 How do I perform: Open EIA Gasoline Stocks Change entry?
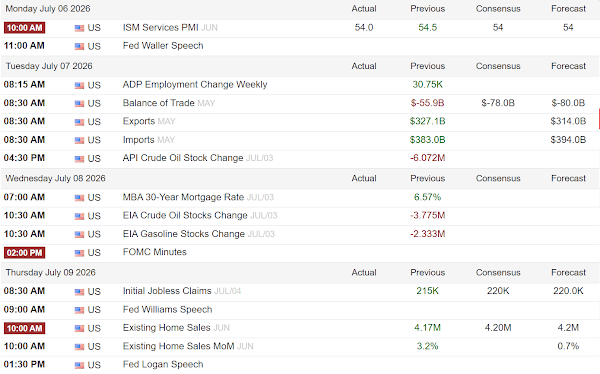point(184,234)
